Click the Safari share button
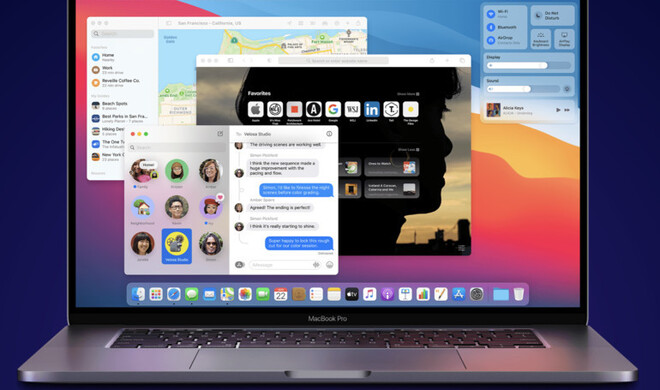The image size is (660, 390). click(x=432, y=61)
